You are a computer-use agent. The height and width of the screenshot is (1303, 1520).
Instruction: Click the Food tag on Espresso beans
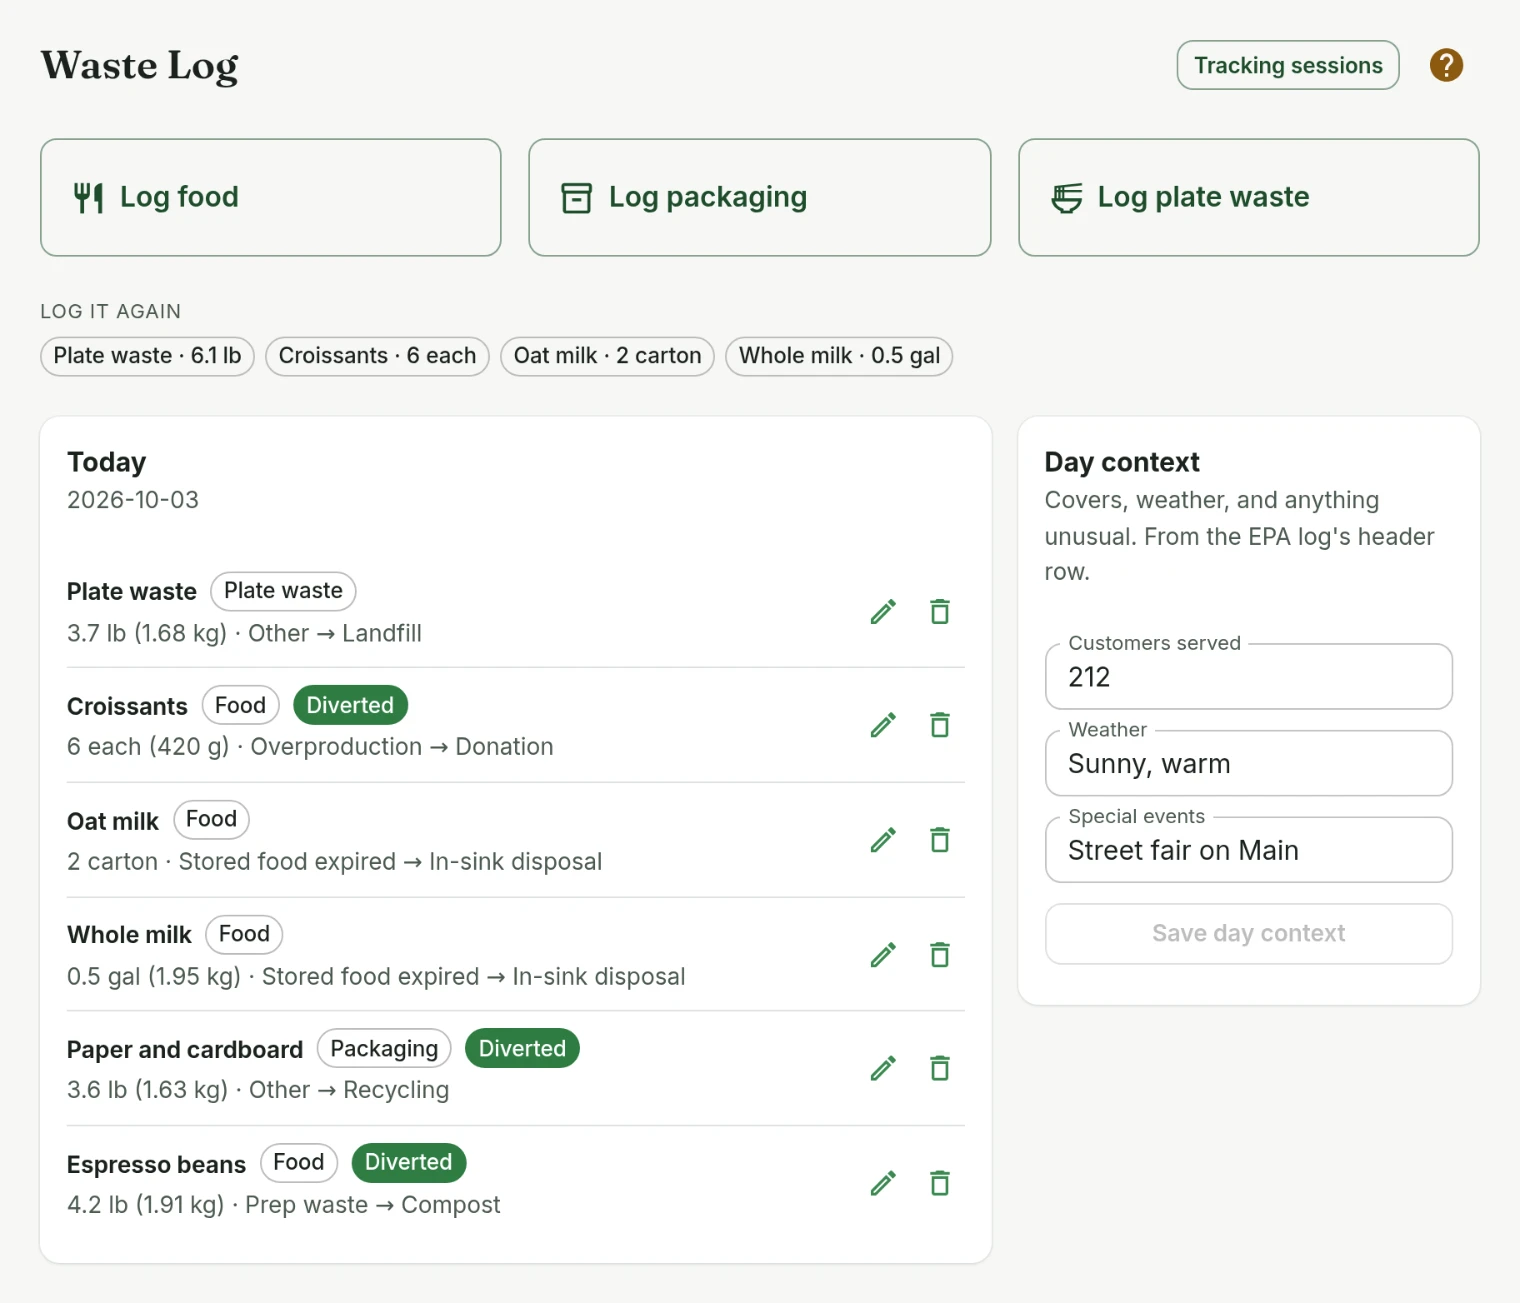[299, 1162]
